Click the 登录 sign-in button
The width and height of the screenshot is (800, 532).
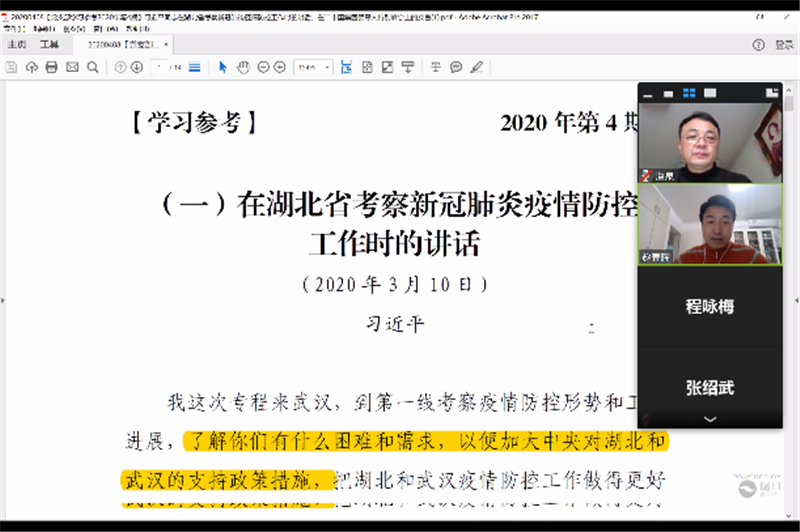pyautogui.click(x=781, y=45)
